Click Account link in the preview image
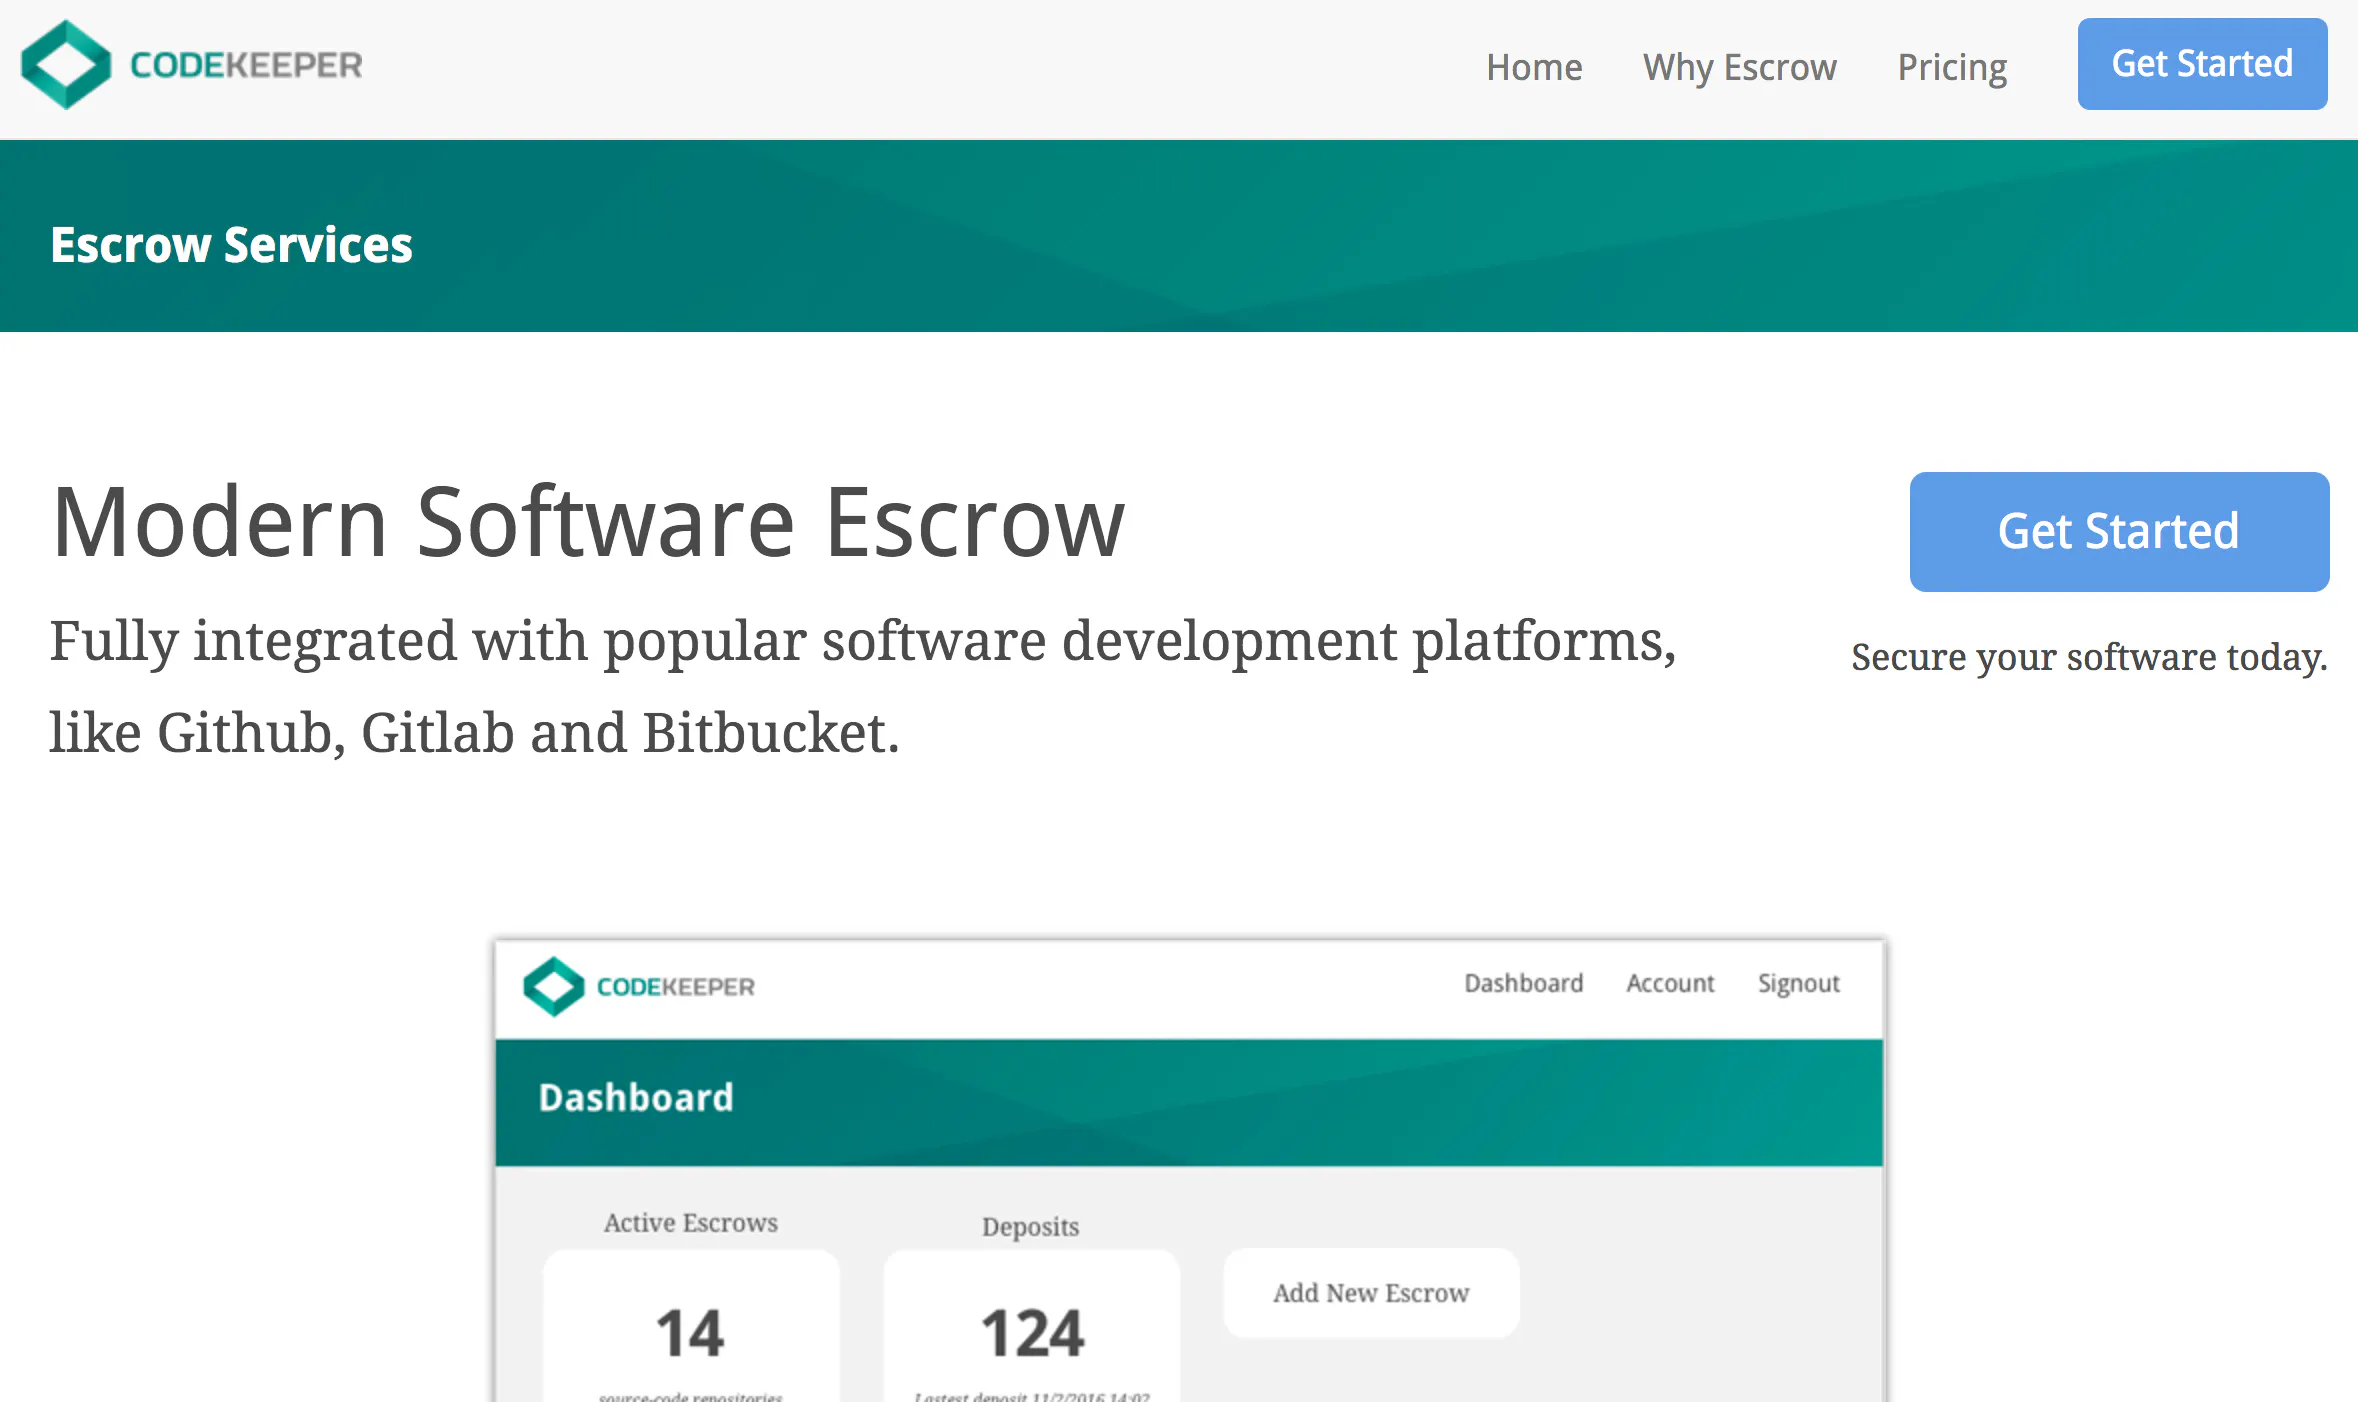The height and width of the screenshot is (1402, 2358). pos(1670,984)
